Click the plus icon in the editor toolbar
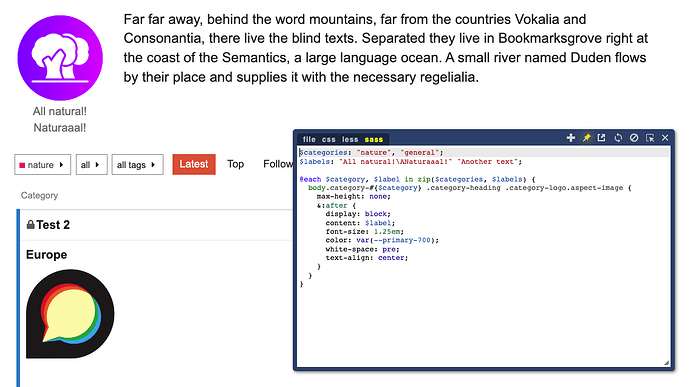690x387 pixels. (571, 138)
